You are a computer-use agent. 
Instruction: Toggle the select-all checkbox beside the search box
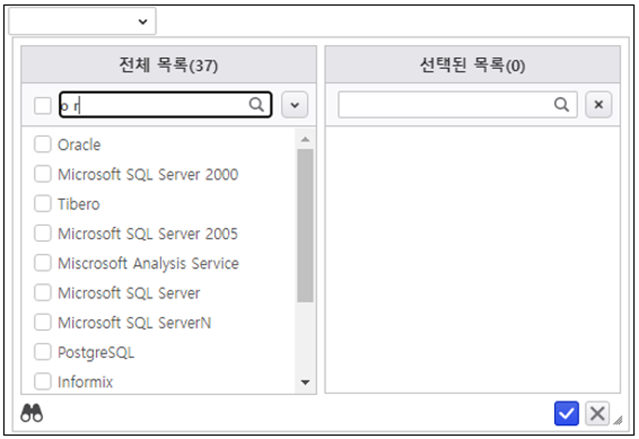coord(43,106)
